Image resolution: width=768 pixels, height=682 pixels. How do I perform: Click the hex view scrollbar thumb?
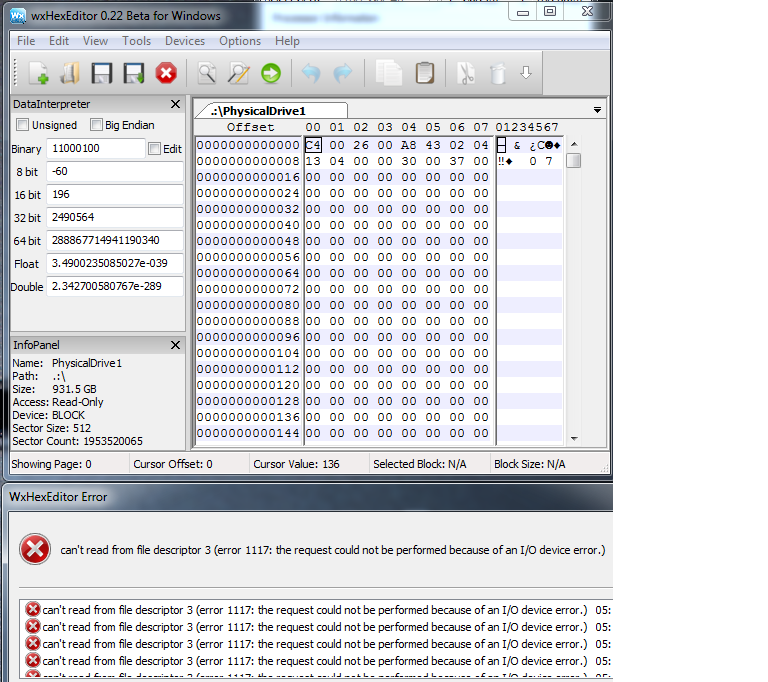(574, 161)
